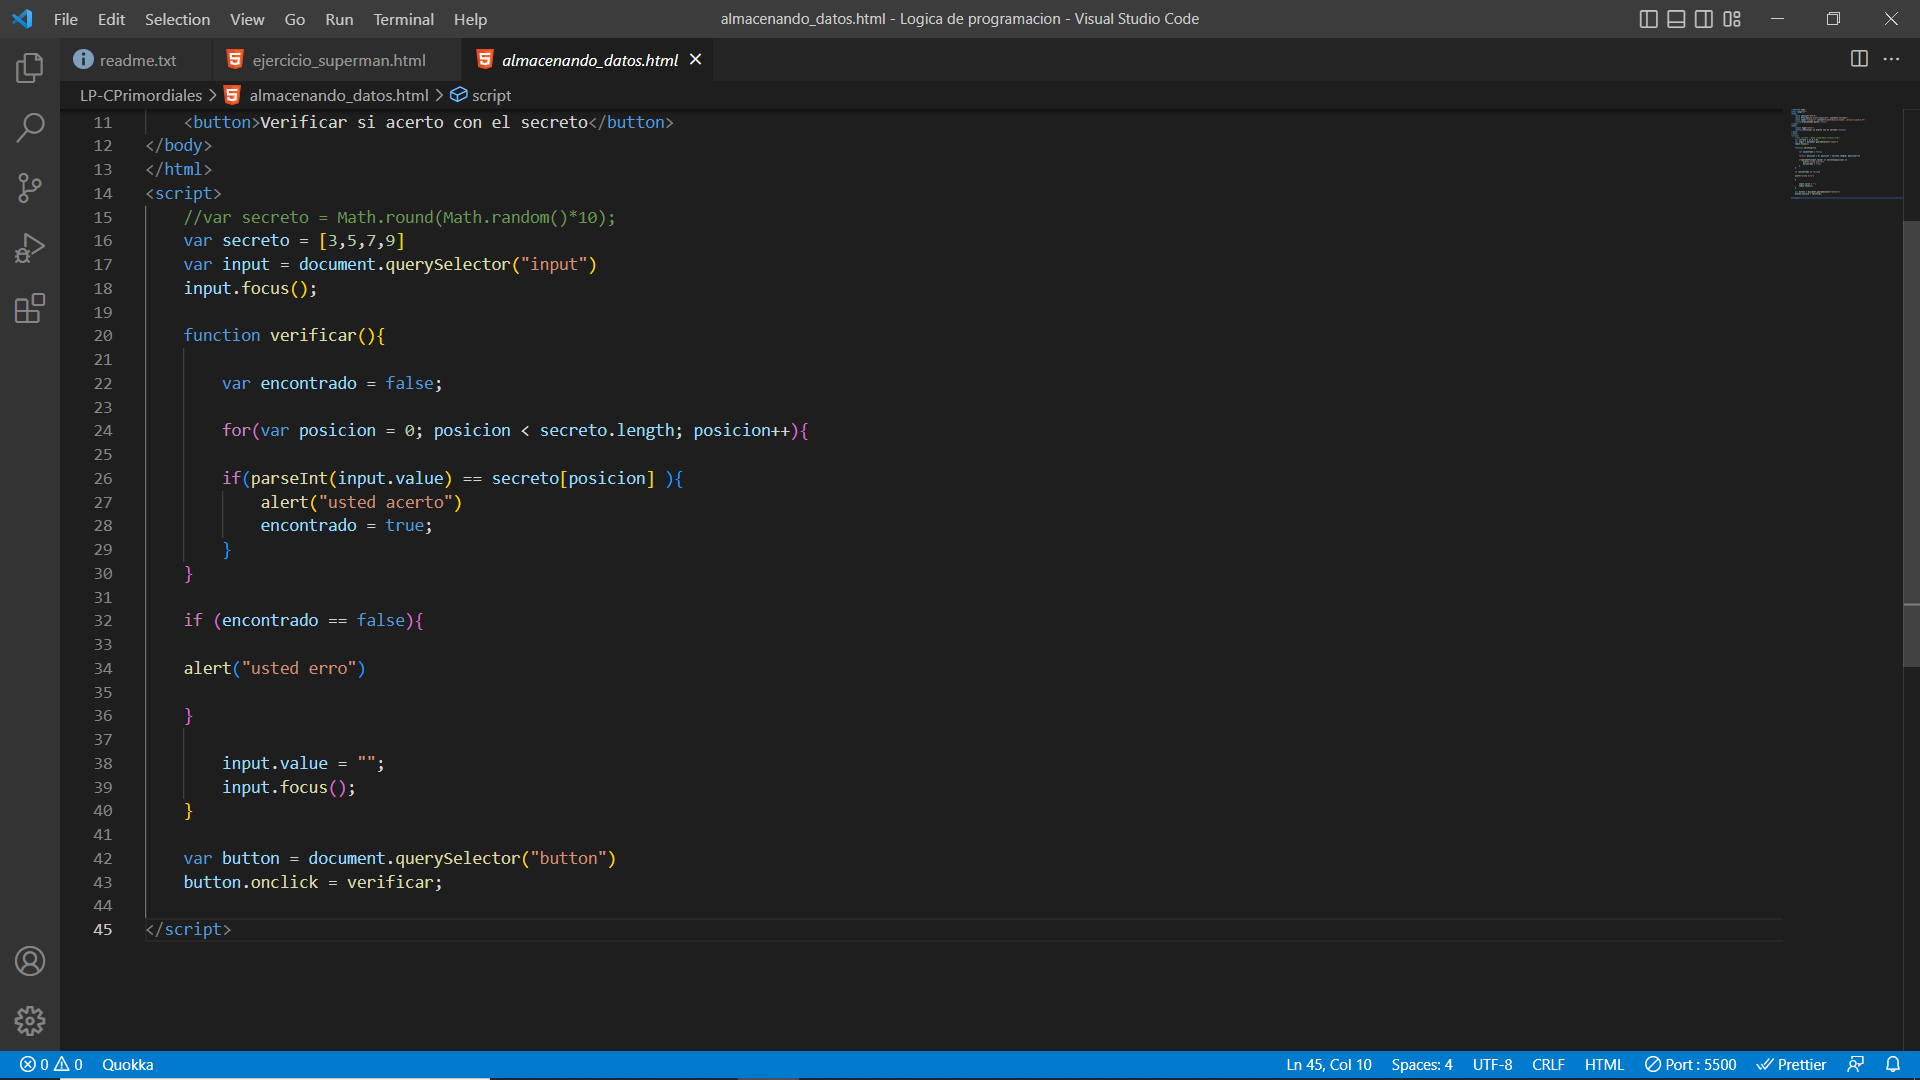Click on 'button.onclick = verificar;' line

pyautogui.click(x=313, y=883)
